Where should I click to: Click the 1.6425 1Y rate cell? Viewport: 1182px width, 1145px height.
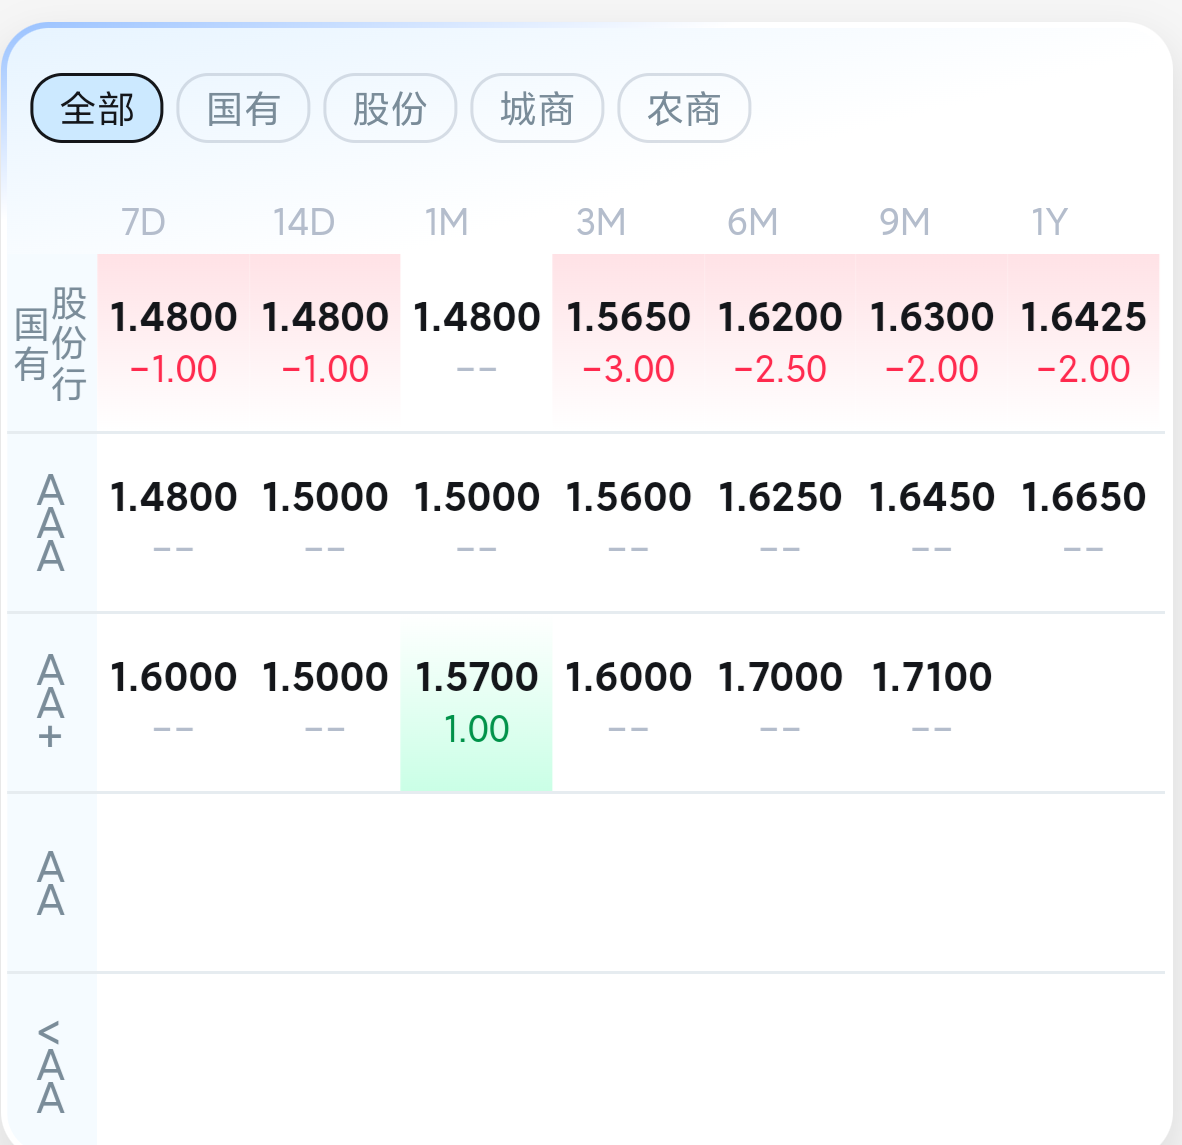(x=1083, y=340)
